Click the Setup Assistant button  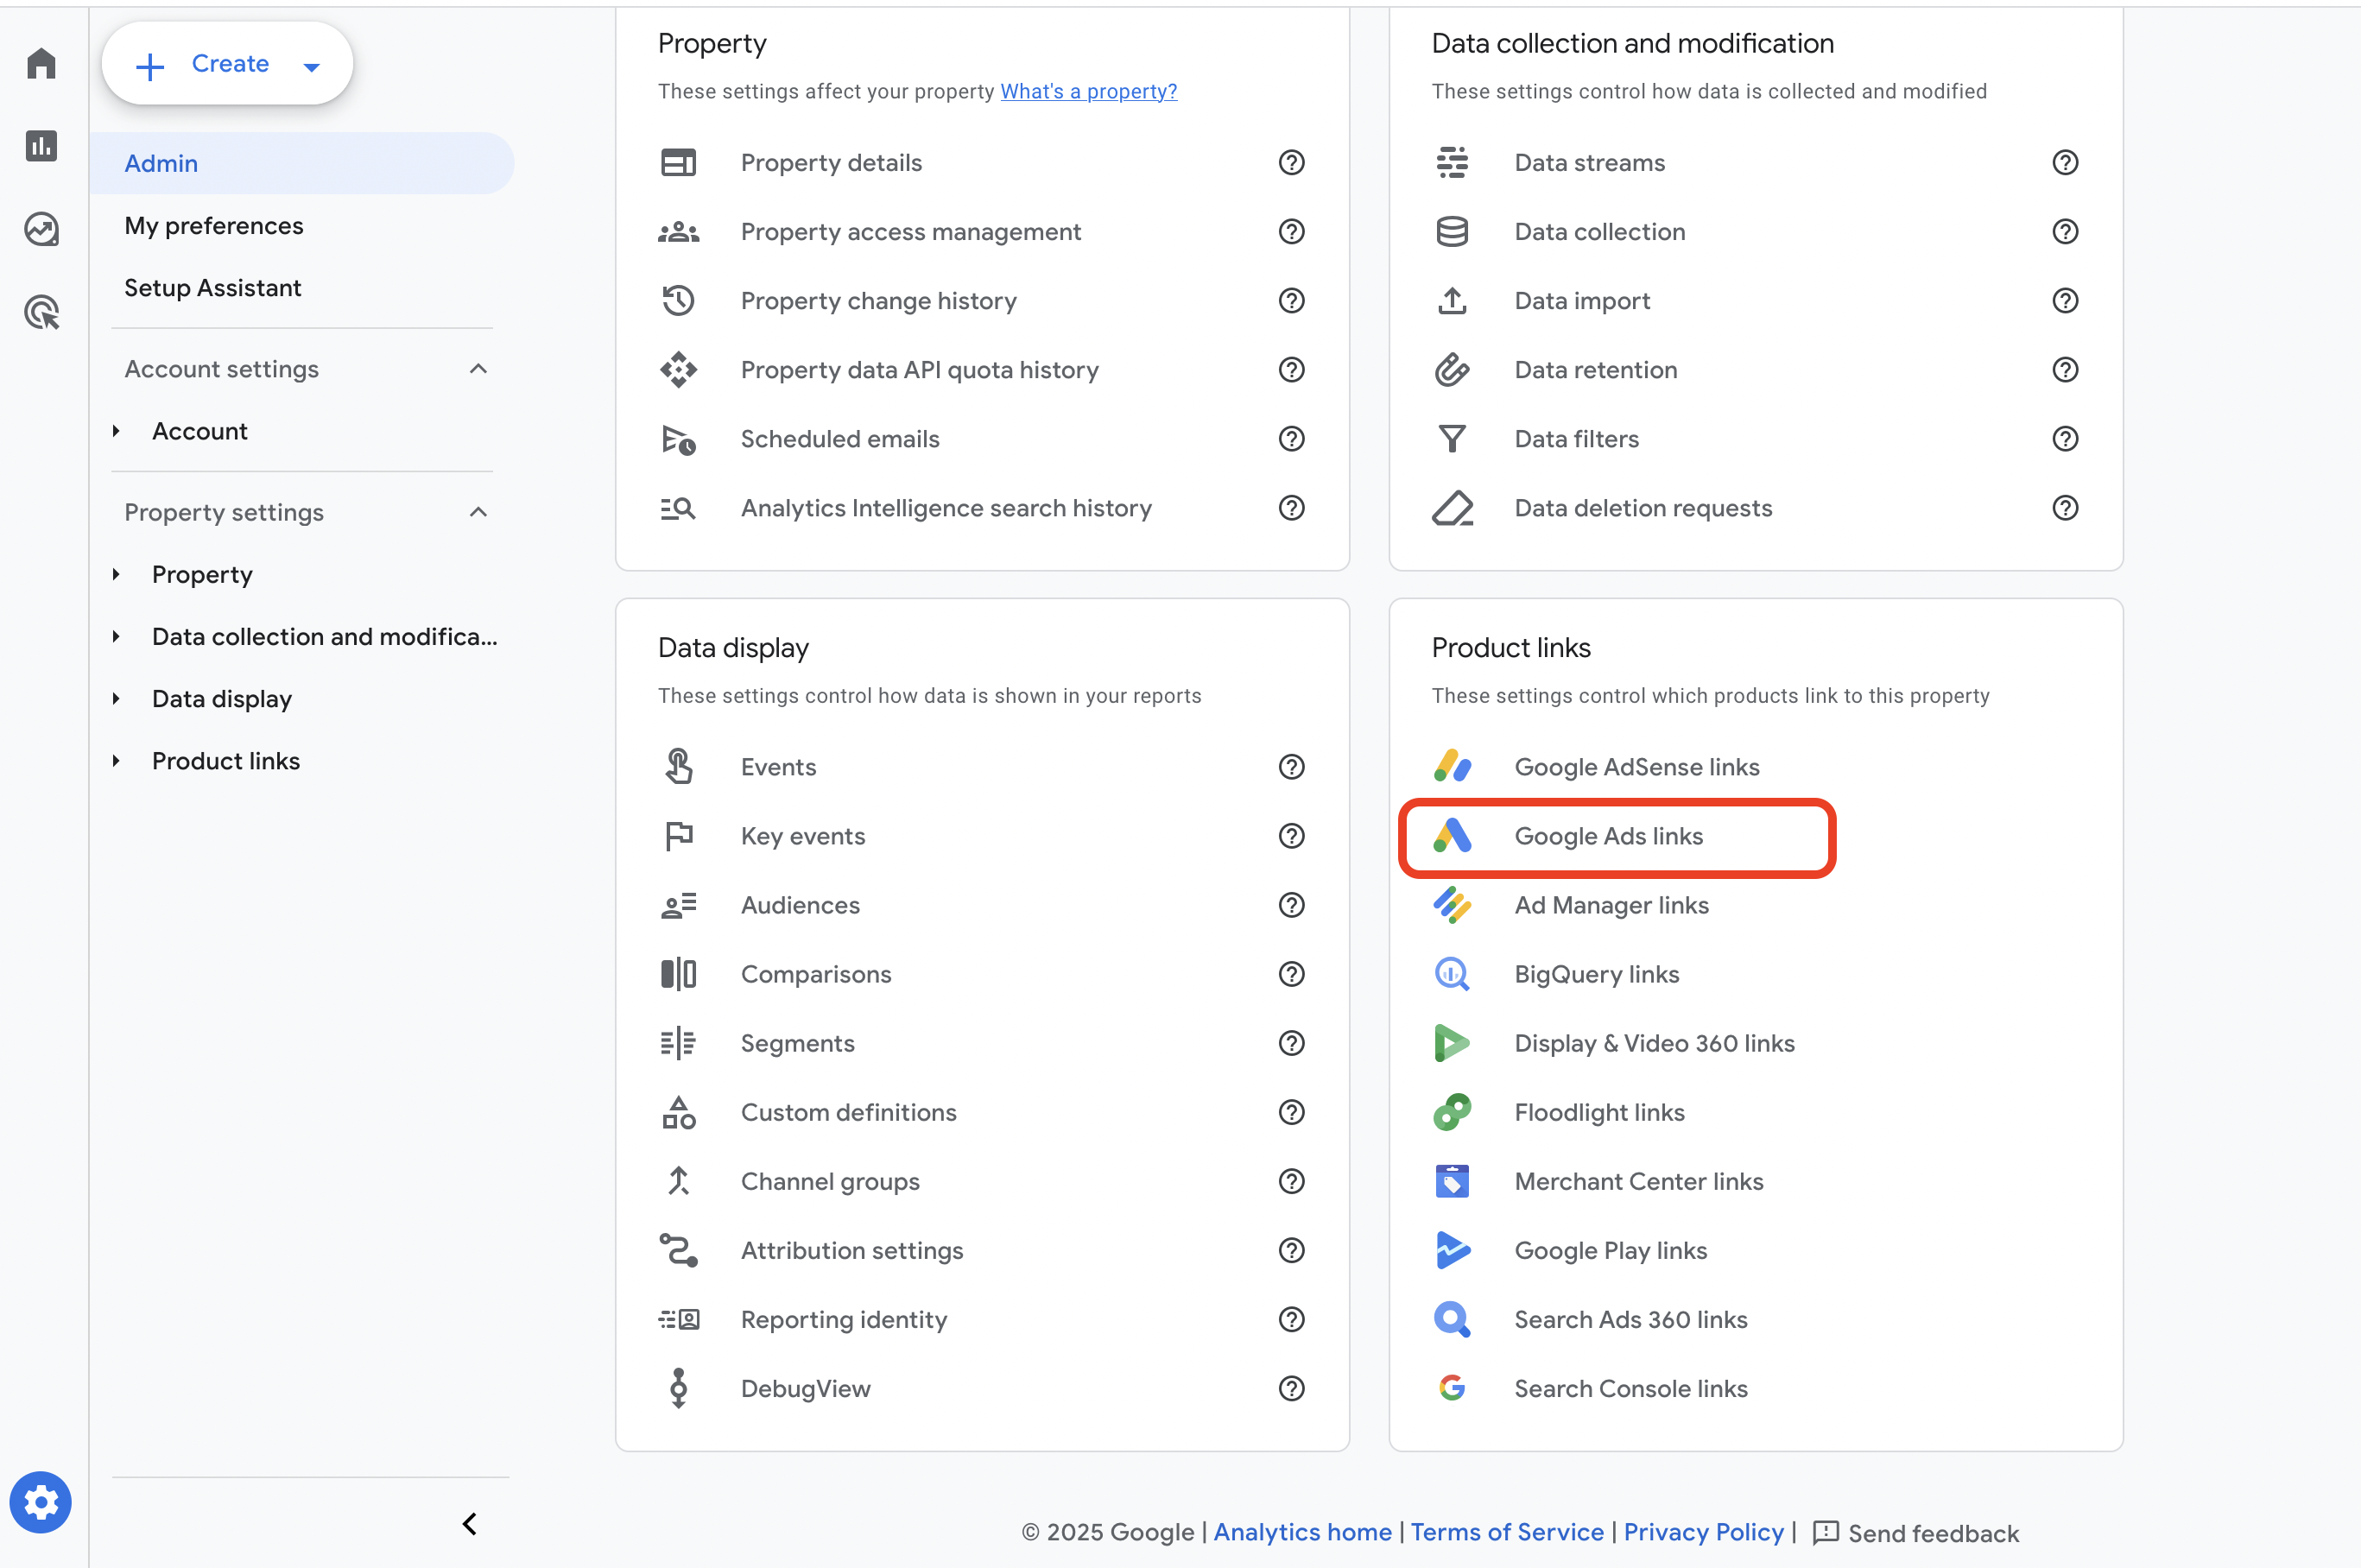(212, 285)
